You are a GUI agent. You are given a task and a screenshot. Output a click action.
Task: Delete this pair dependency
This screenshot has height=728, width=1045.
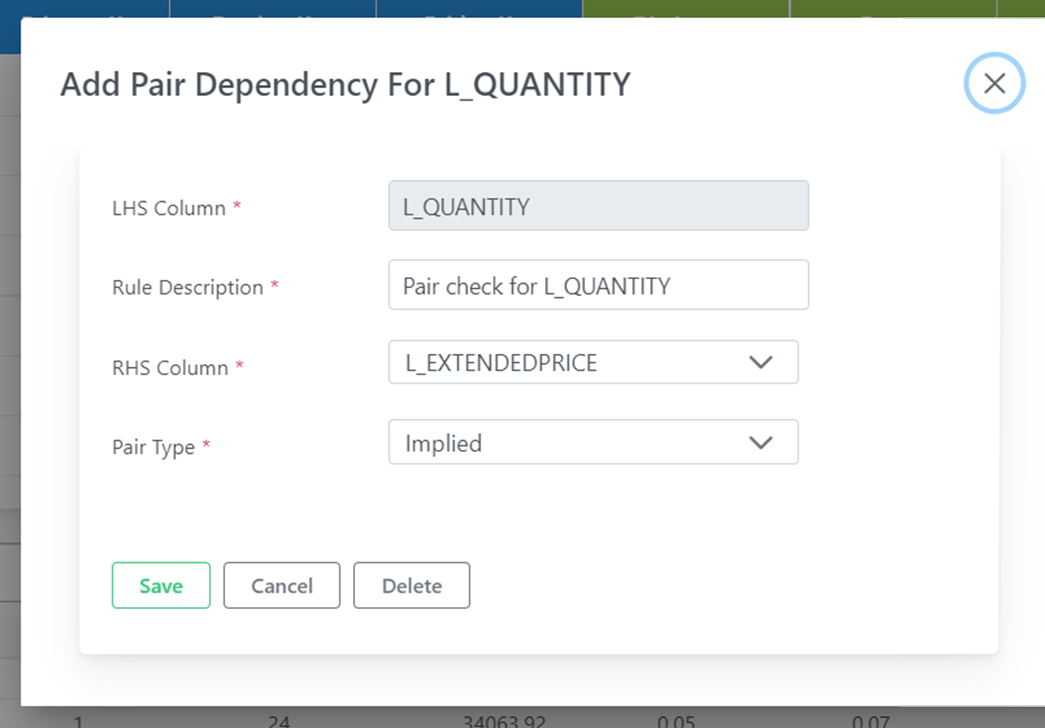click(x=411, y=586)
